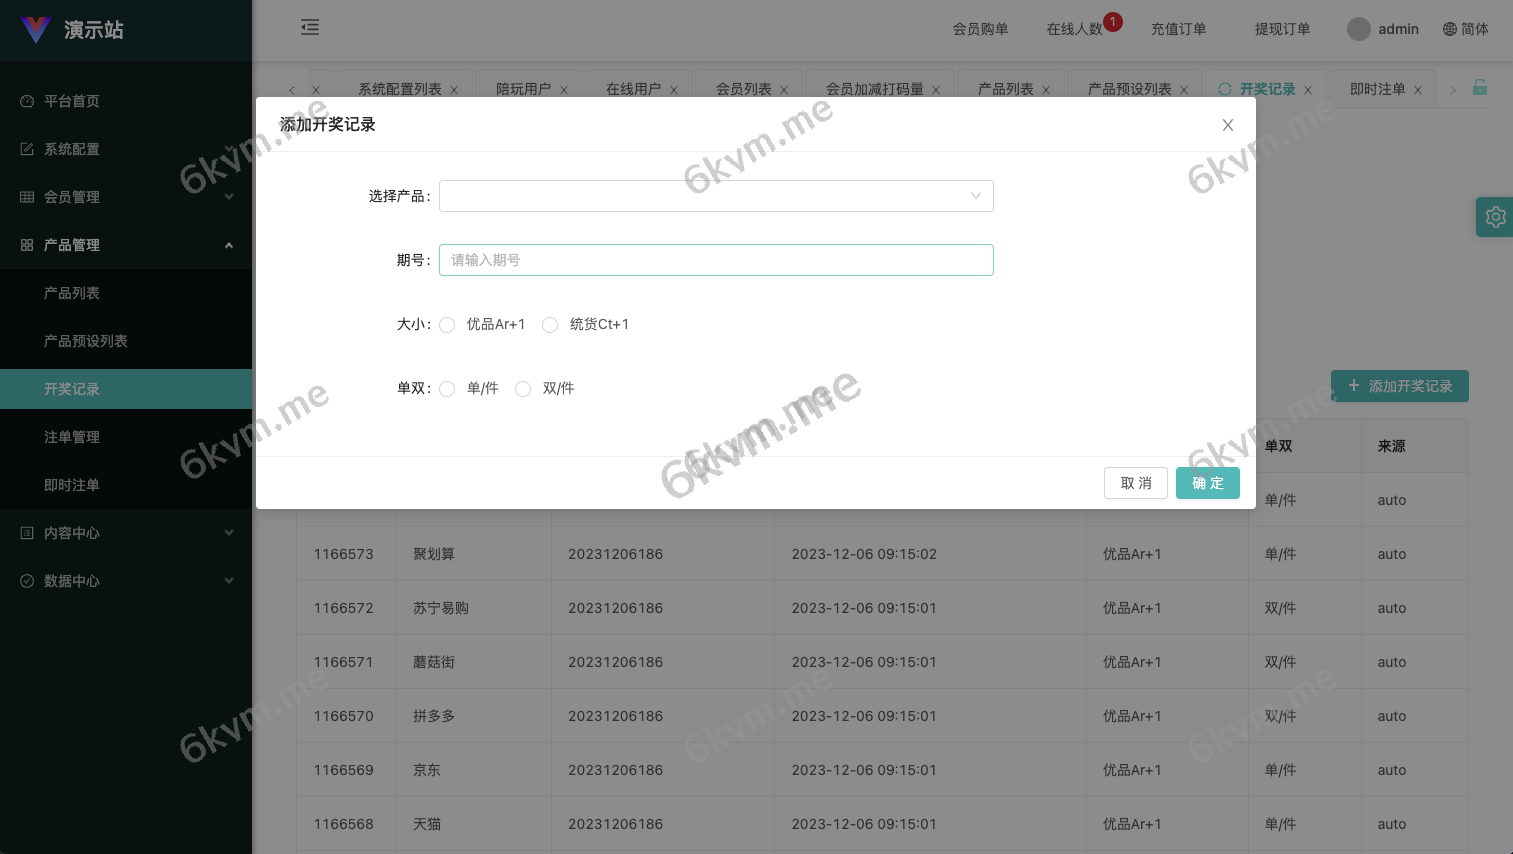
Task: Open the 选择产品 dropdown
Action: (x=716, y=196)
